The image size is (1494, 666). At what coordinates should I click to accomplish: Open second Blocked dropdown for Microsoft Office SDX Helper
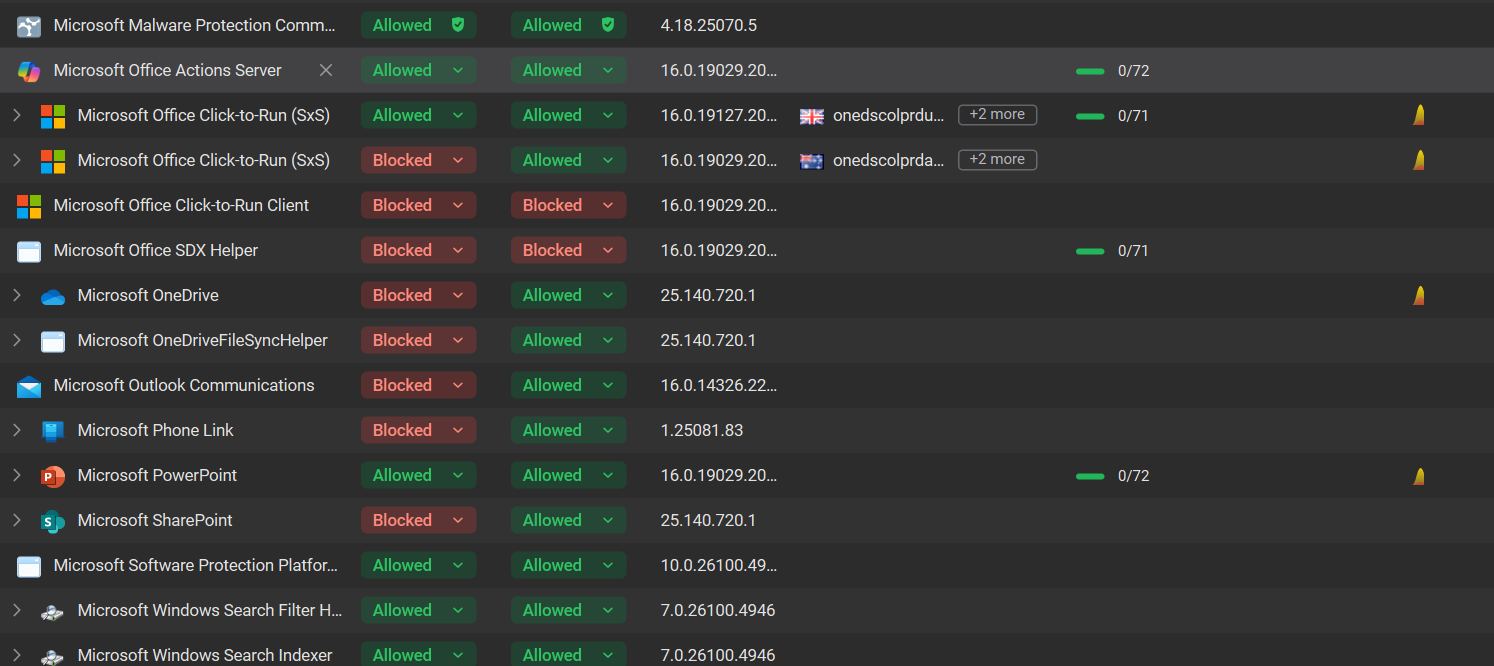pos(568,250)
